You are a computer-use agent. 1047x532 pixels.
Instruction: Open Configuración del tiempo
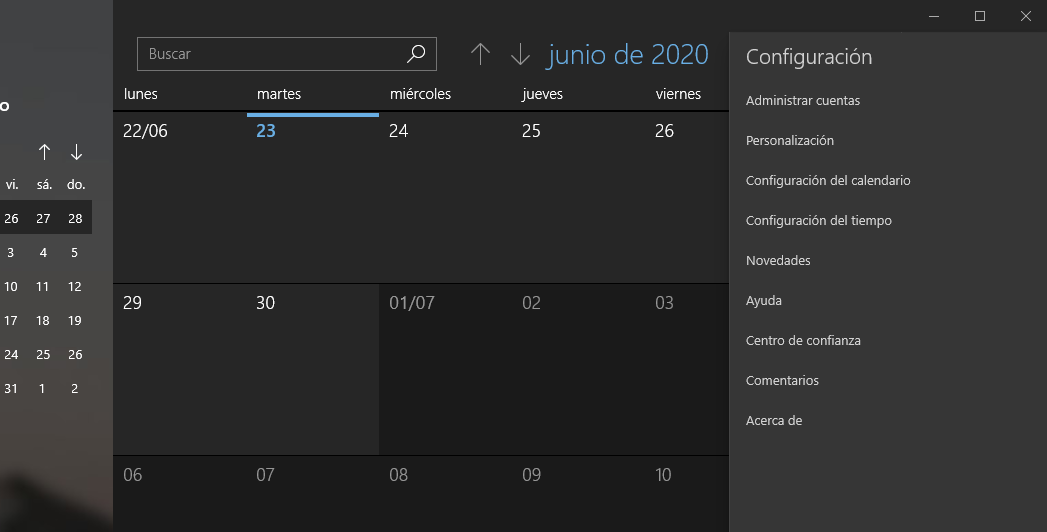point(819,221)
